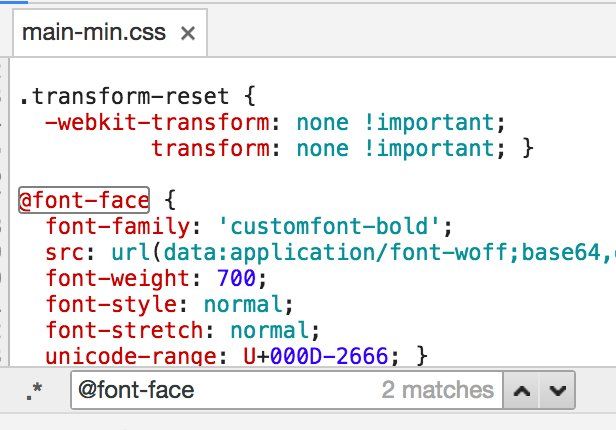Click the unprefixed transform property name
The height and width of the screenshot is (430, 616).
[x=211, y=148]
